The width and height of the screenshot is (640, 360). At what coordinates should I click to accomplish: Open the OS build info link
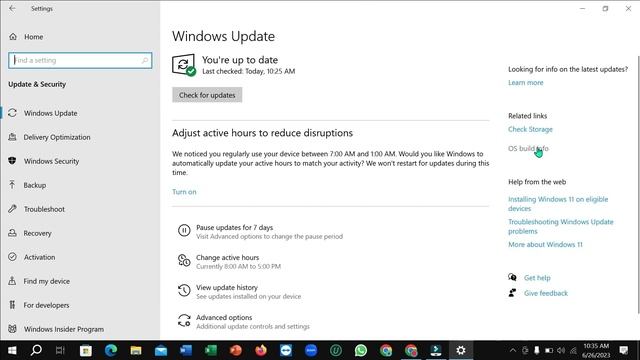pos(528,149)
